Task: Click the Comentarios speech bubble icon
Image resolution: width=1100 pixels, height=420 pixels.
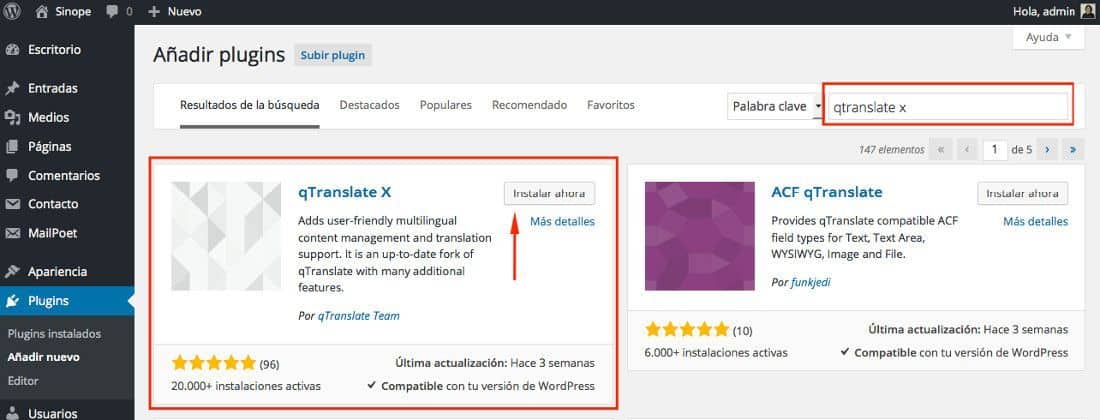Action: (x=12, y=175)
